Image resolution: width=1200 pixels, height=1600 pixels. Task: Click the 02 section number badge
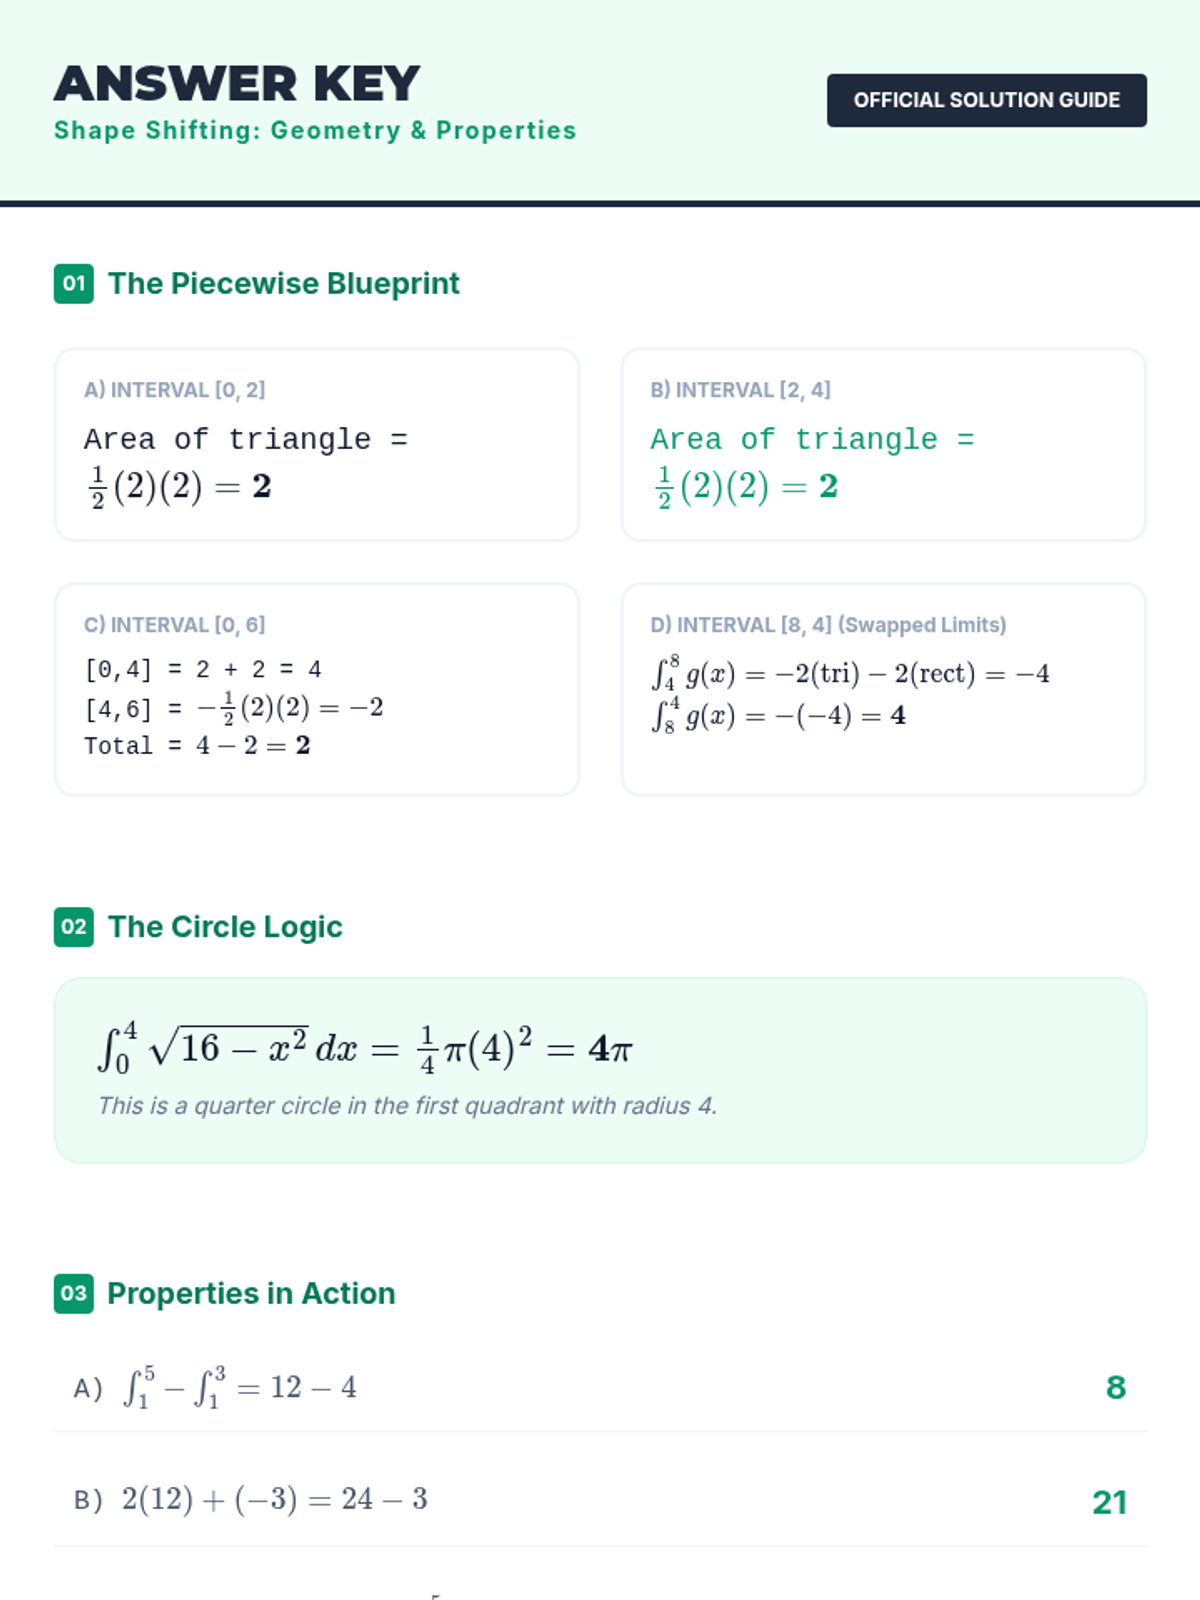click(73, 927)
